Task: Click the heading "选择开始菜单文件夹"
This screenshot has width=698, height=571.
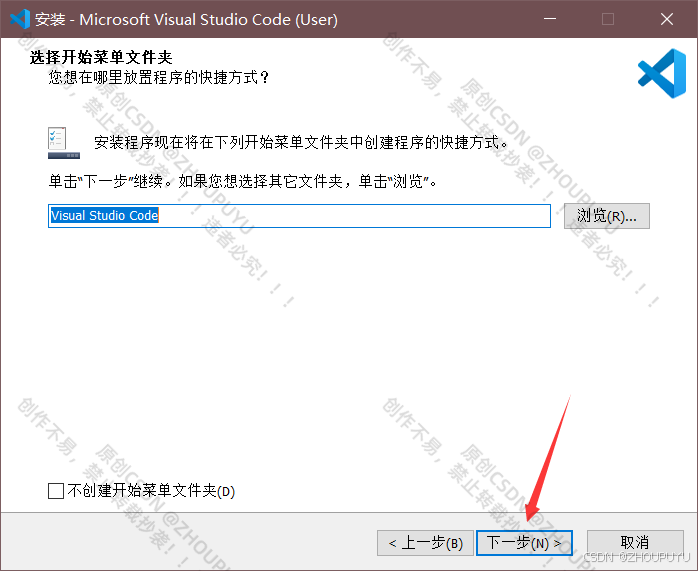Action: pos(101,57)
